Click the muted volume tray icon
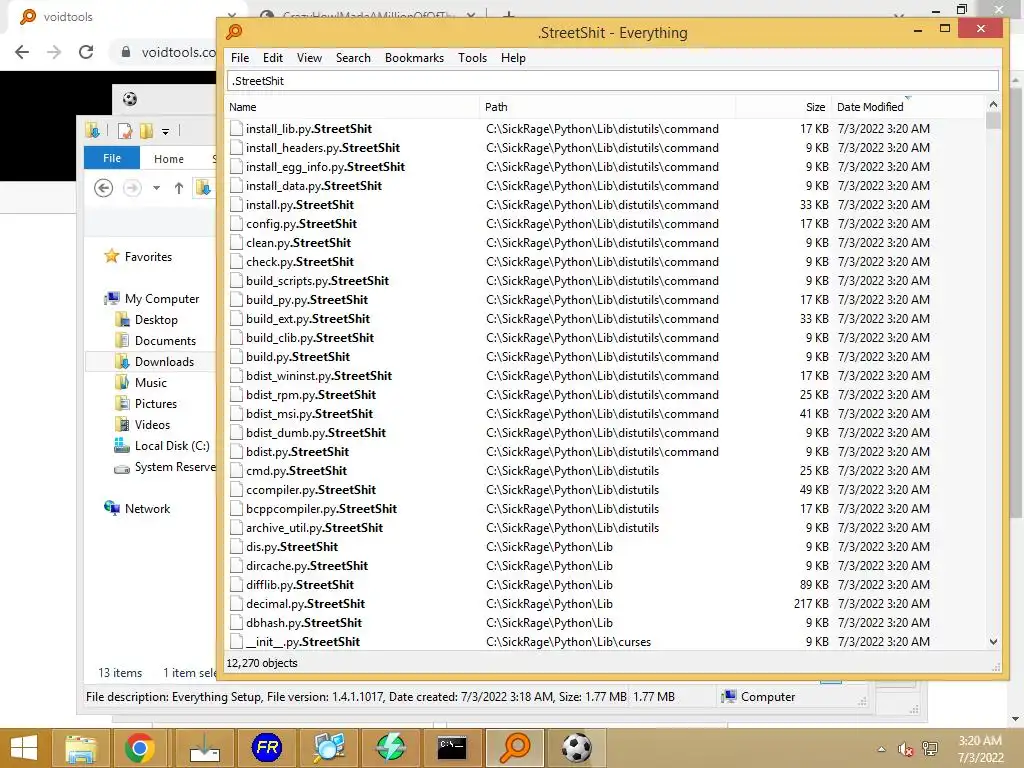Viewport: 1024px width, 768px height. (x=905, y=749)
